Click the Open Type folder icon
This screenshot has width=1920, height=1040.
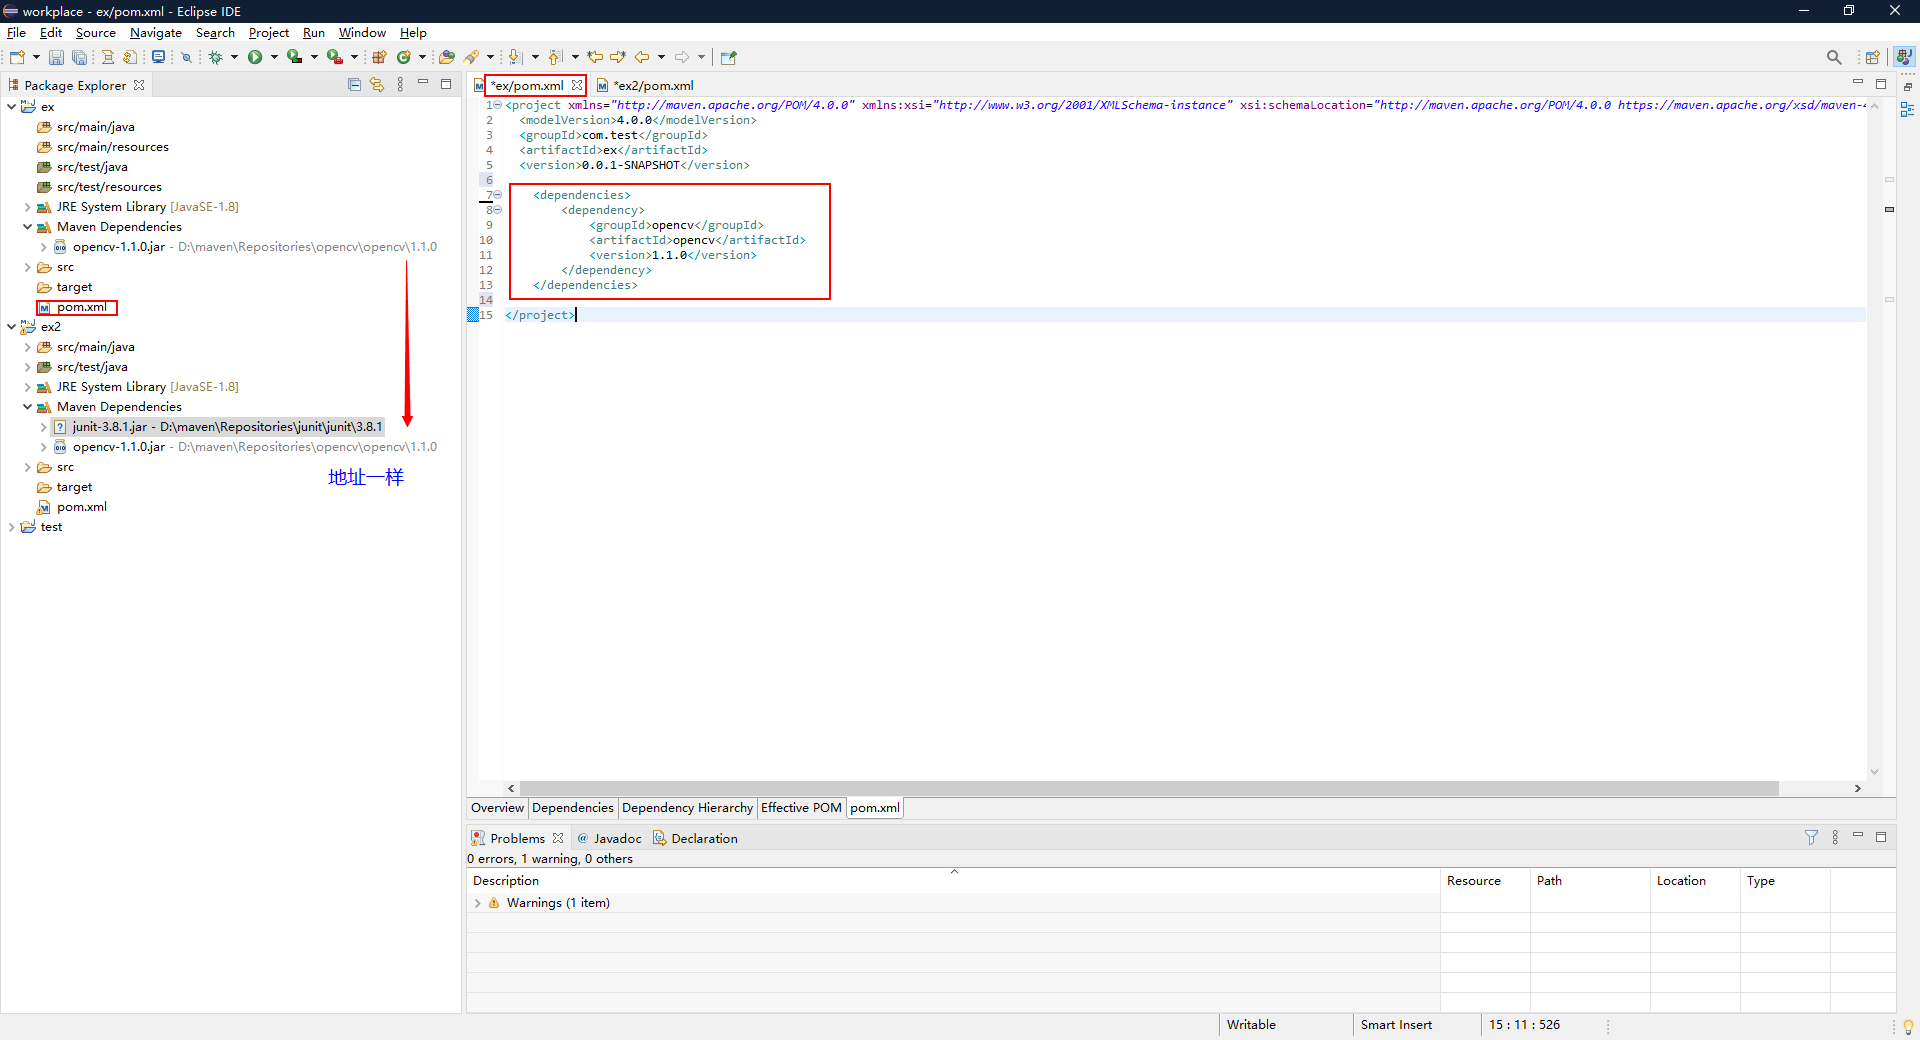(447, 57)
